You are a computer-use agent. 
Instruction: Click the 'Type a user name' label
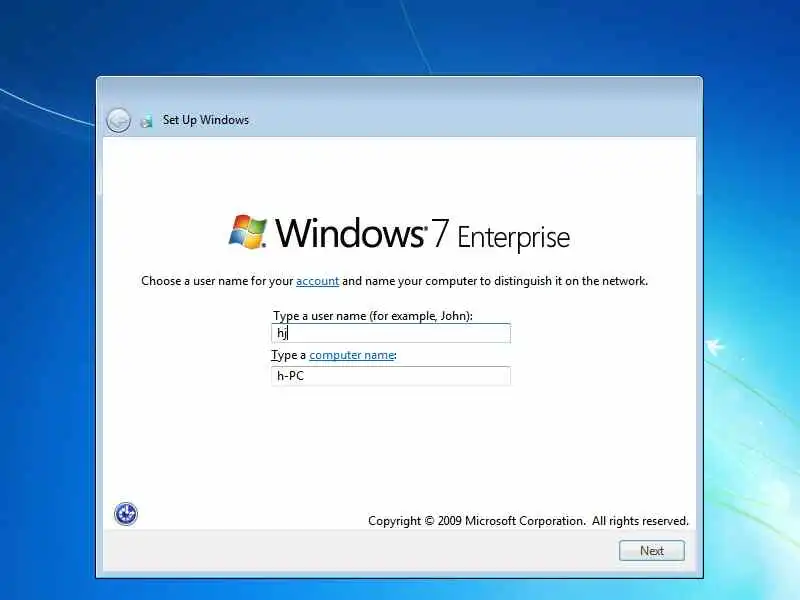(372, 316)
